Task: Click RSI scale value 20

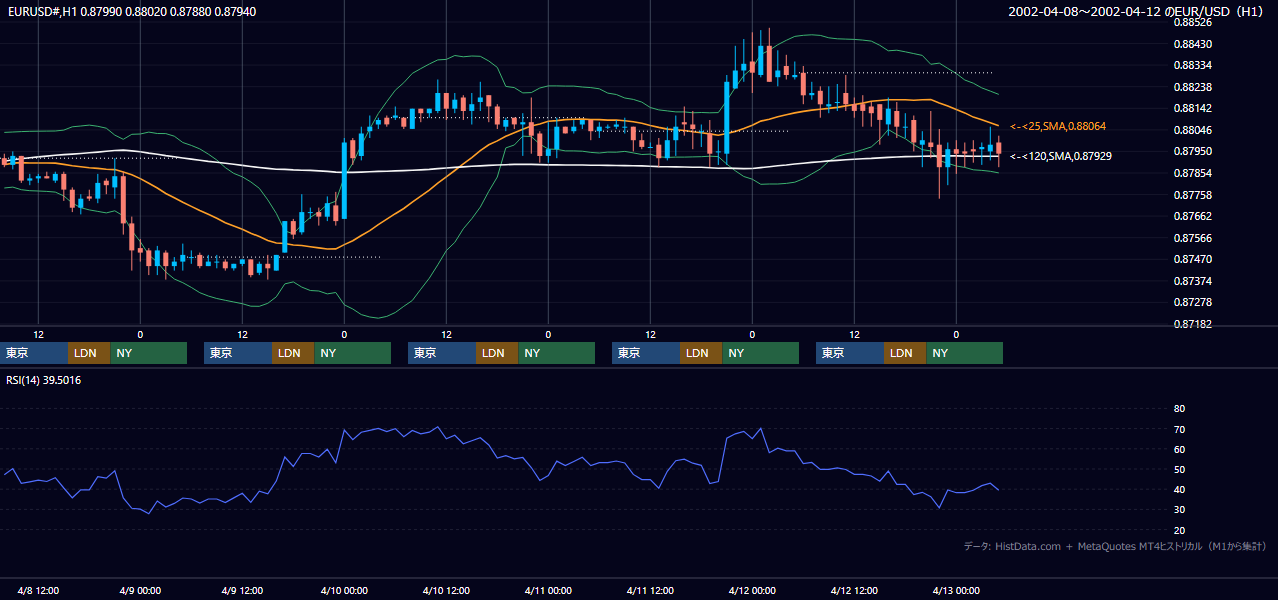Action: (x=1179, y=531)
